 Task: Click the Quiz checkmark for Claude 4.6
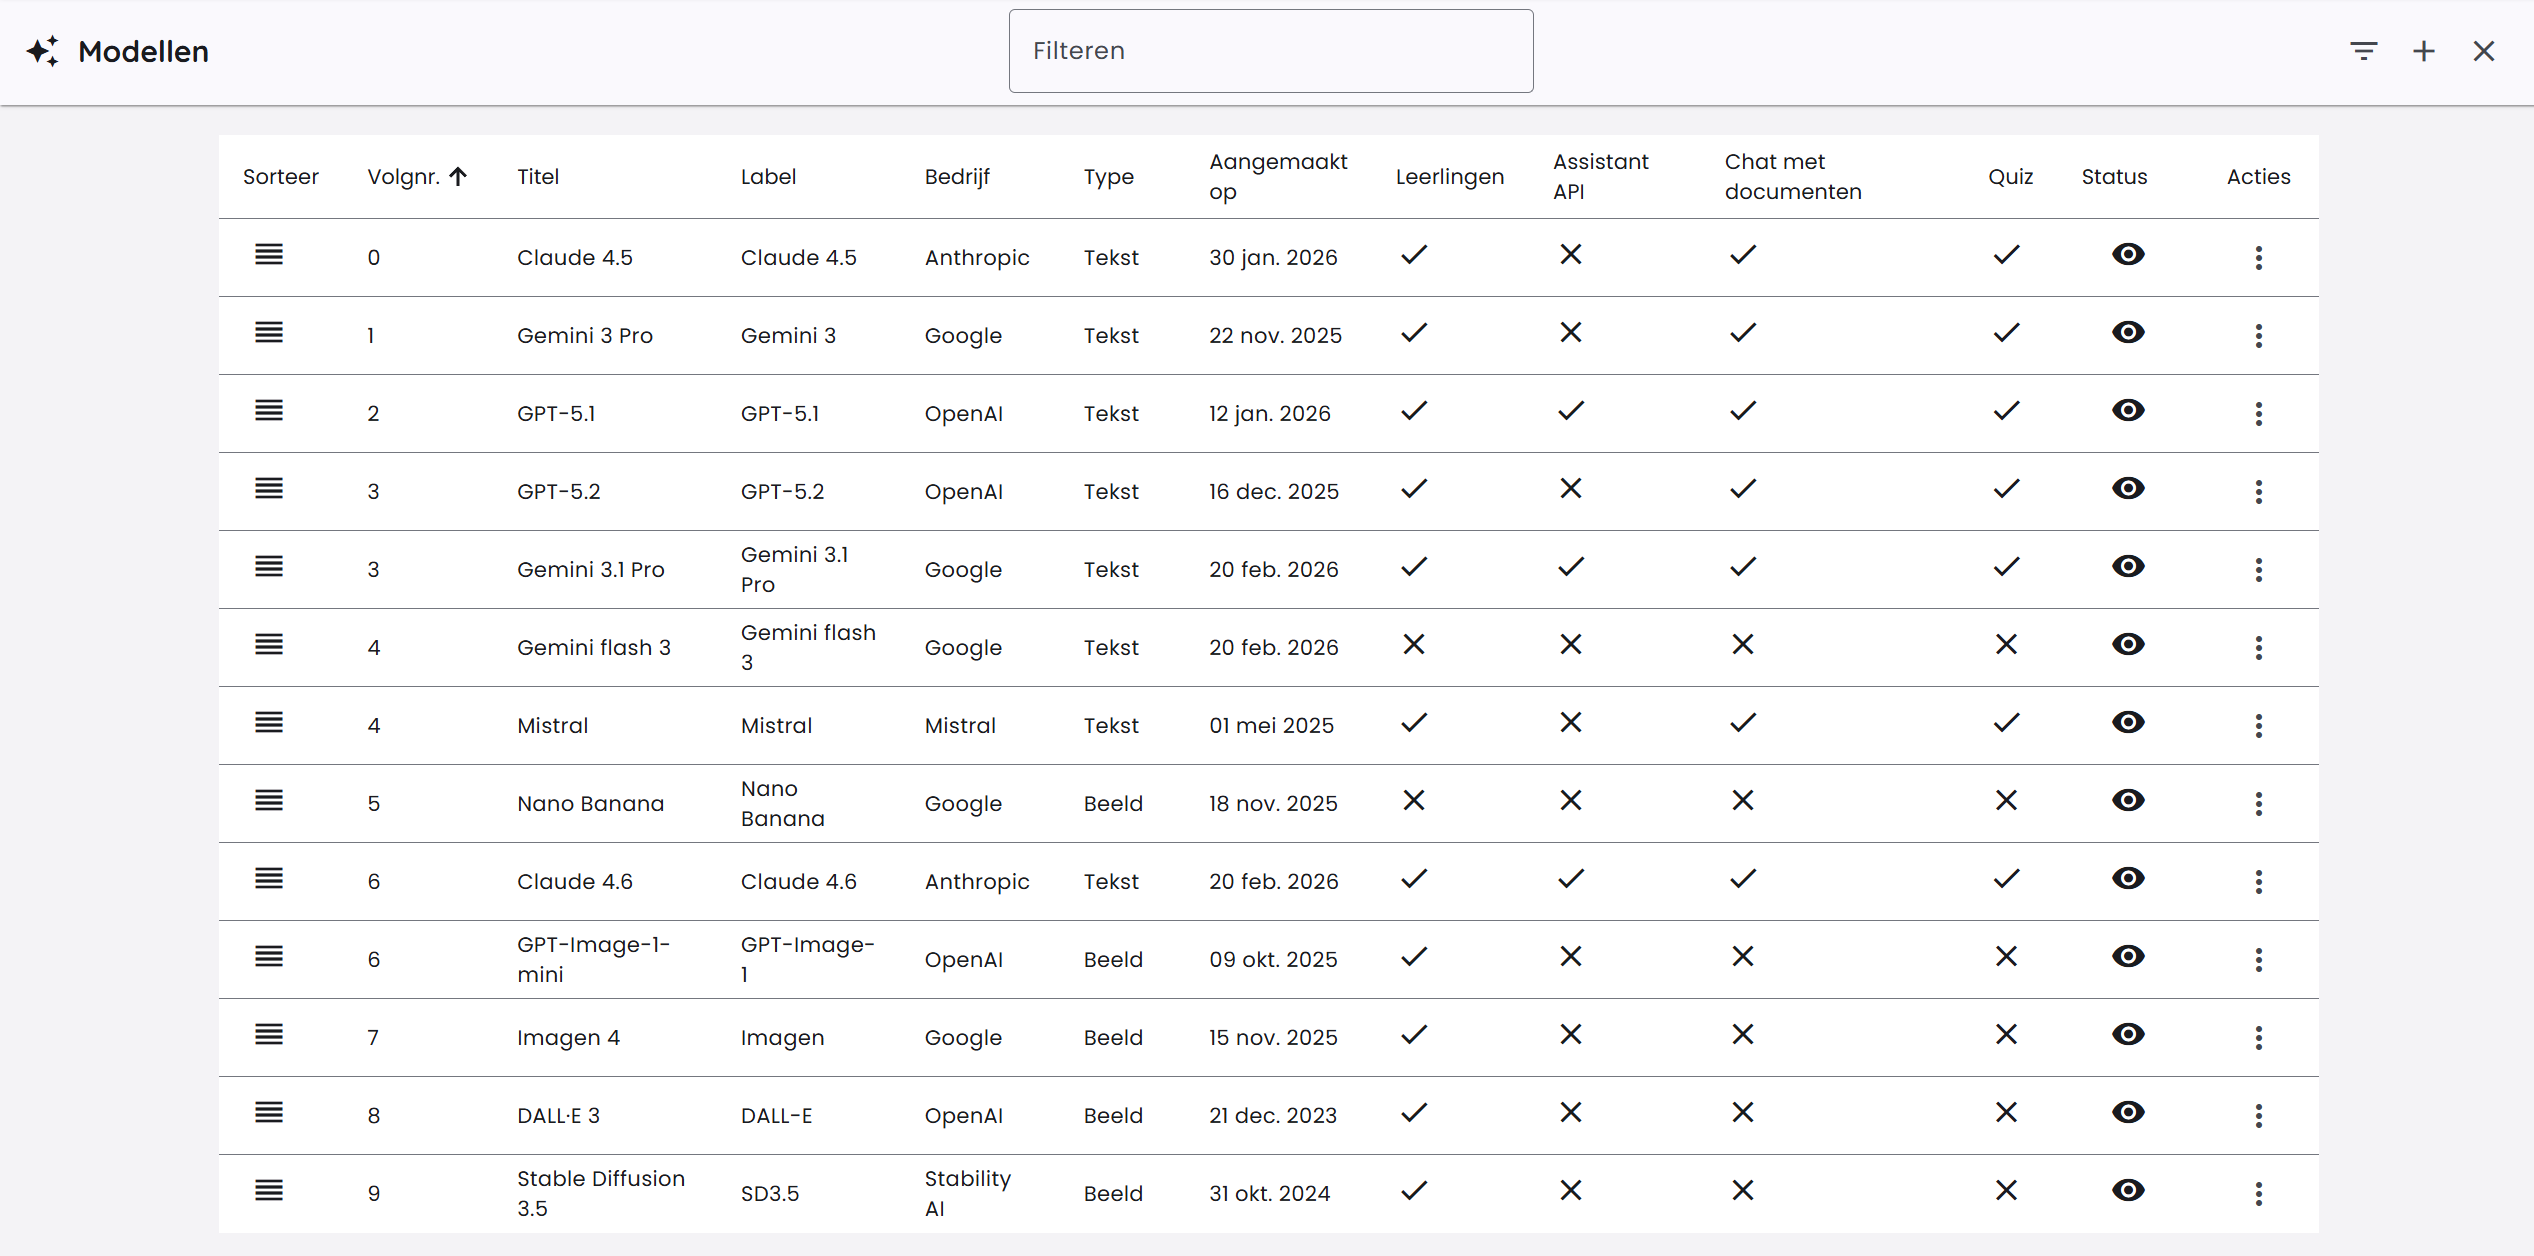pos(2006,879)
